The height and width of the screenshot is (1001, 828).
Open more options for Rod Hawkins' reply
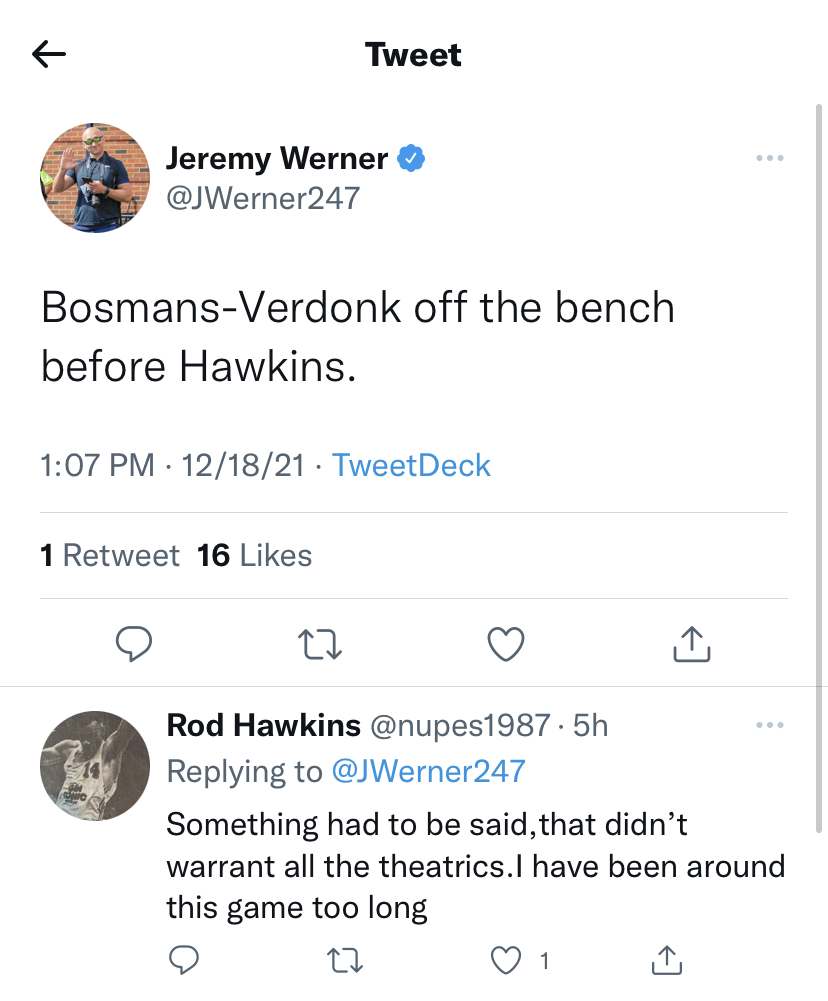tap(769, 725)
